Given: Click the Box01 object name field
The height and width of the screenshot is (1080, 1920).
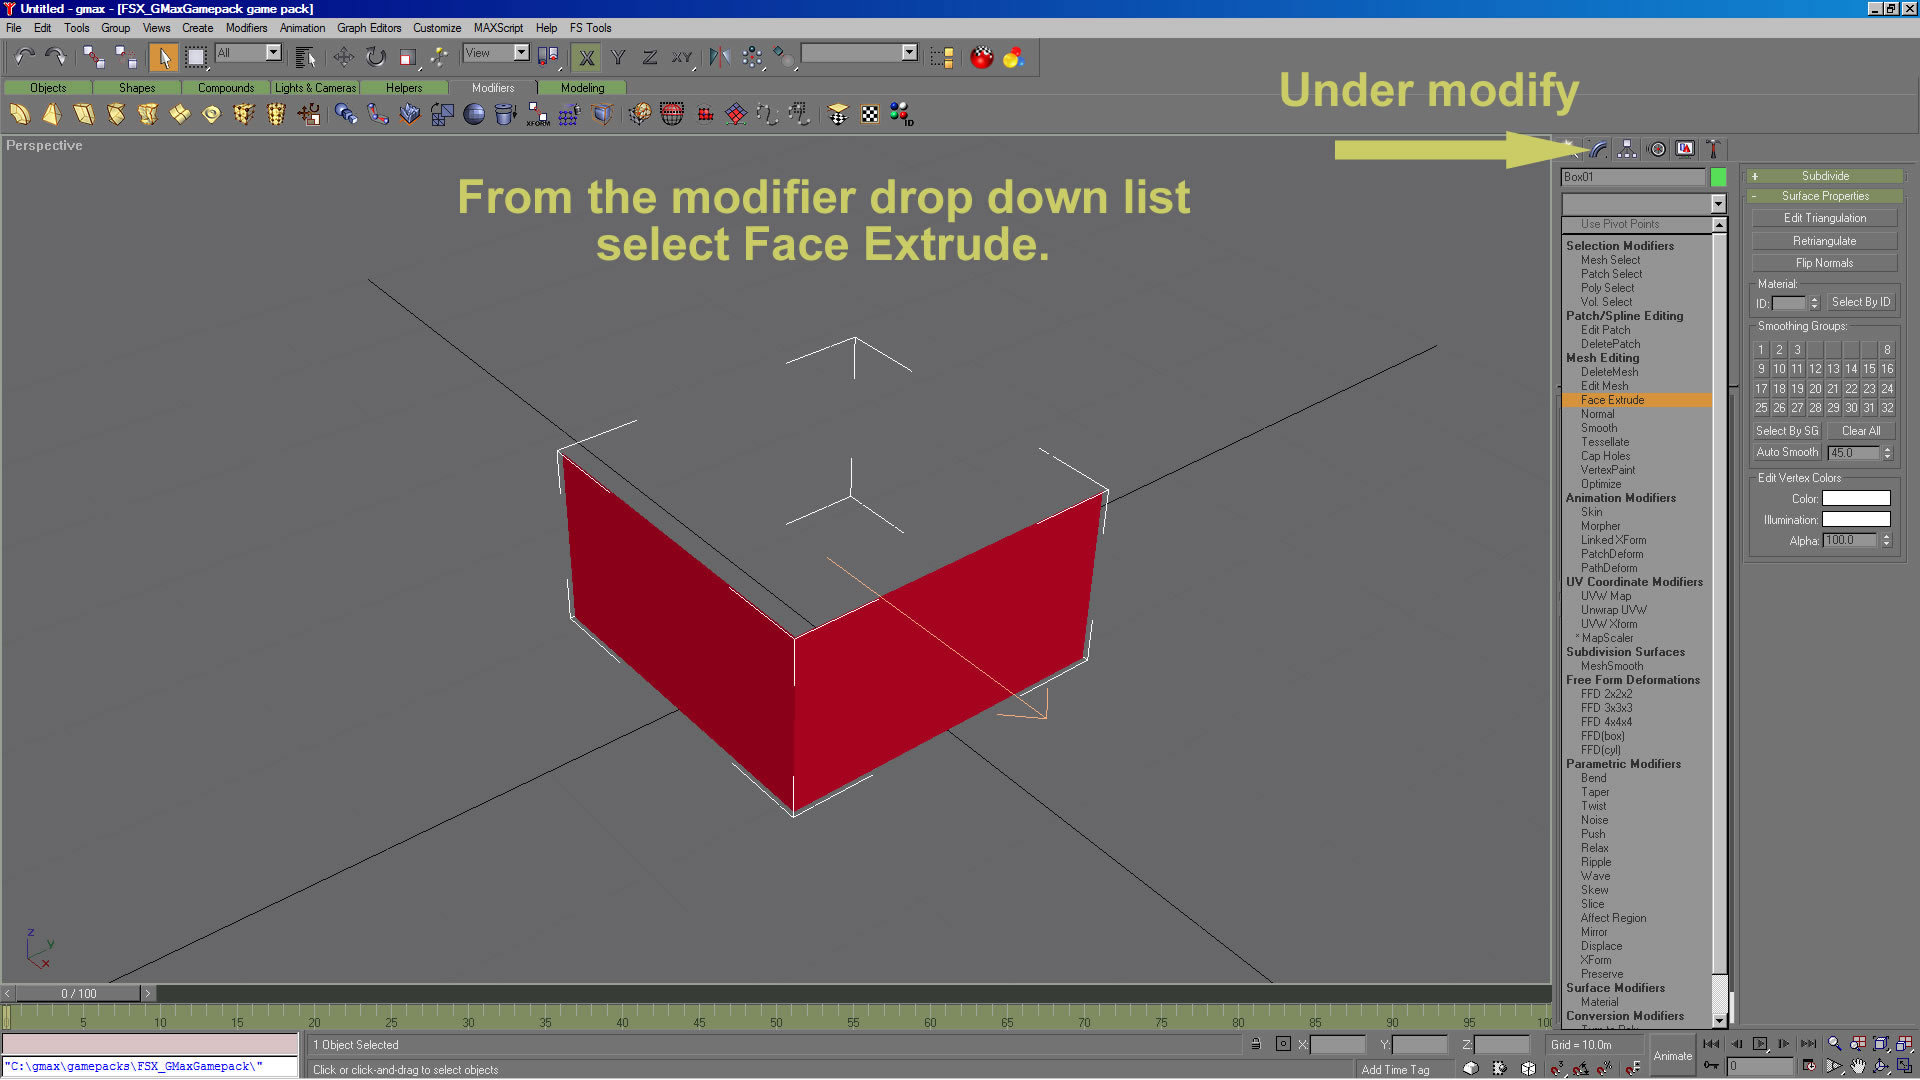Looking at the screenshot, I should click(x=1632, y=177).
